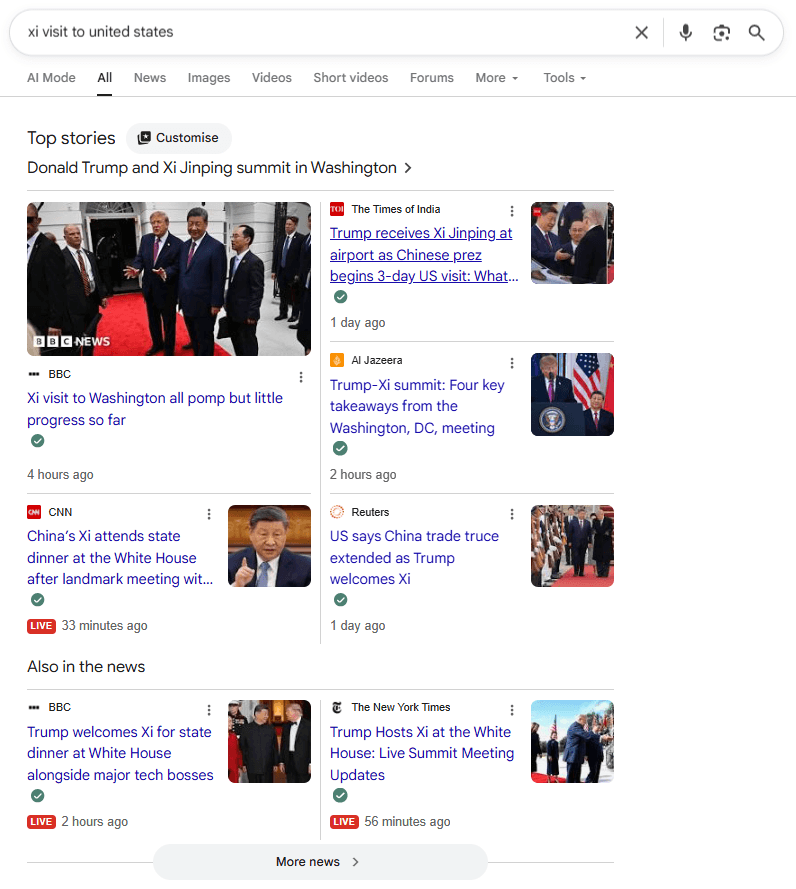
Task: Expand Donald Trump and Xi Jinping summit topic
Action: pyautogui.click(x=219, y=168)
